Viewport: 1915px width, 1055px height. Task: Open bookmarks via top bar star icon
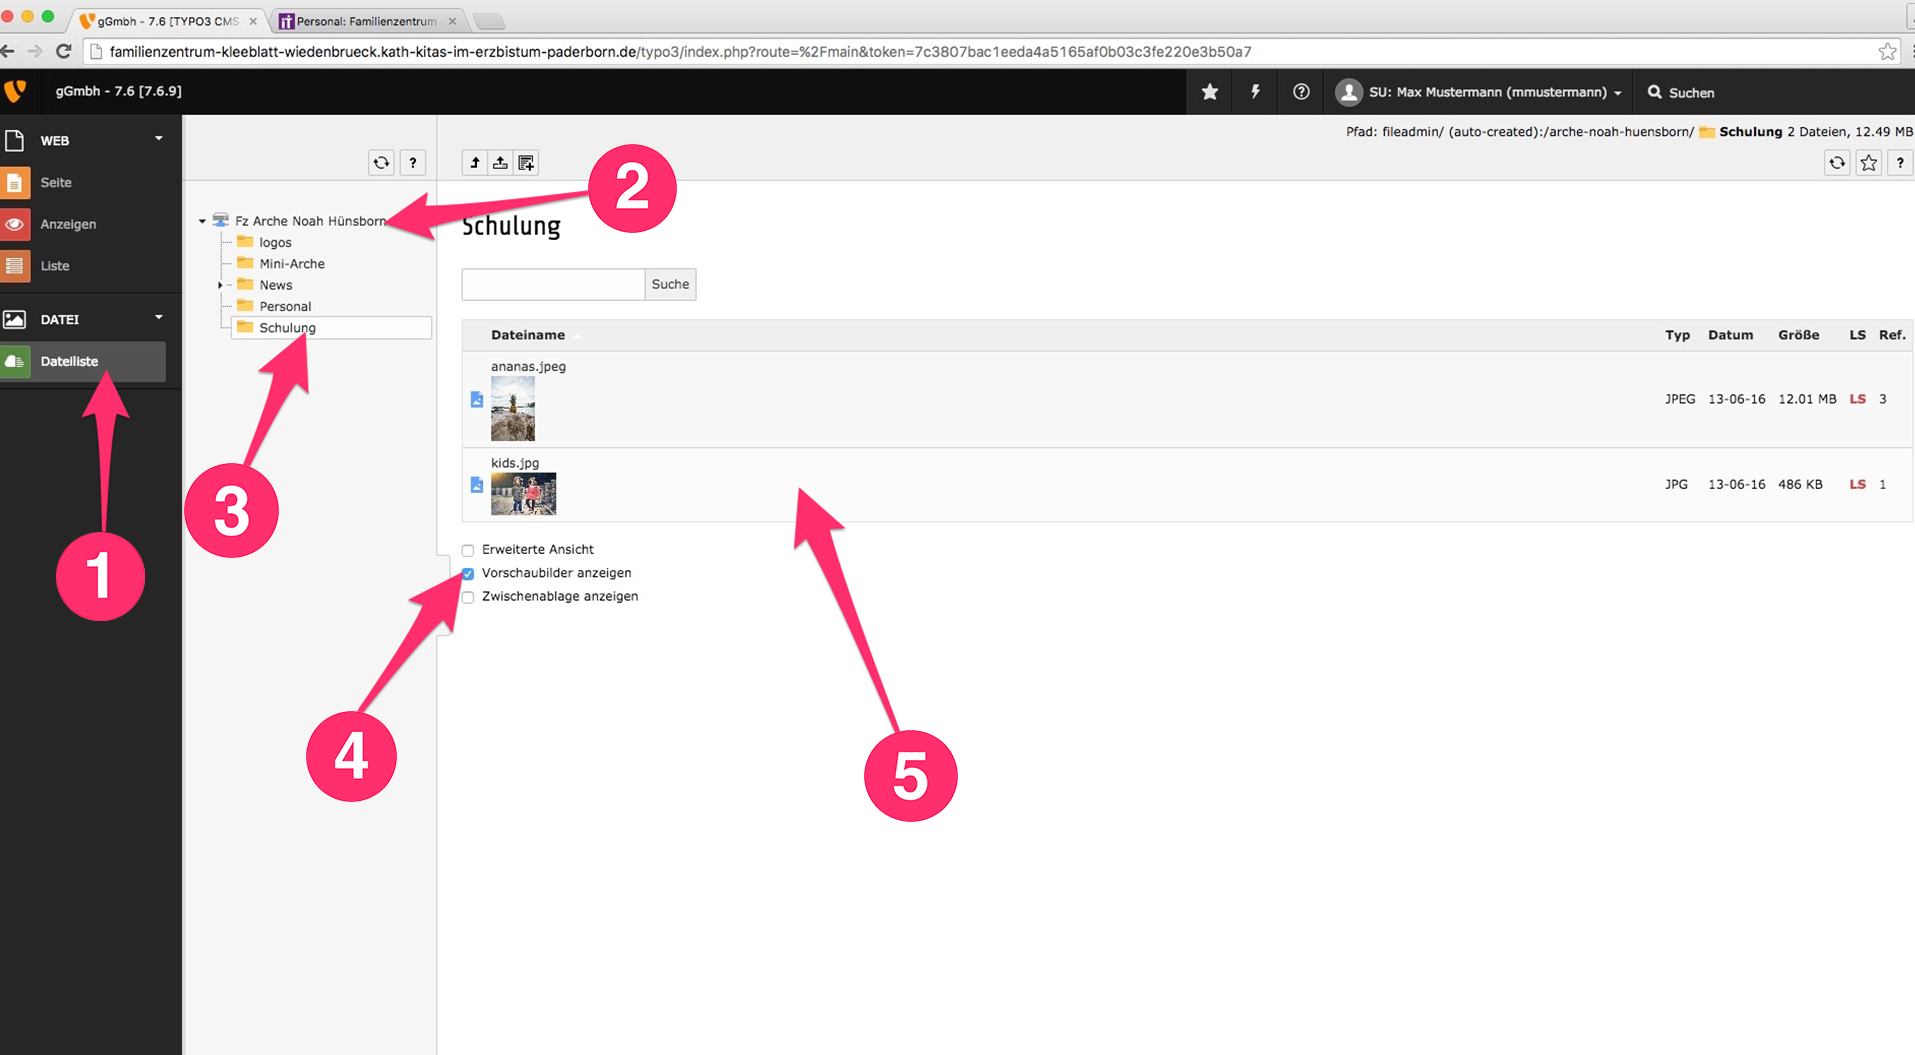coord(1210,92)
